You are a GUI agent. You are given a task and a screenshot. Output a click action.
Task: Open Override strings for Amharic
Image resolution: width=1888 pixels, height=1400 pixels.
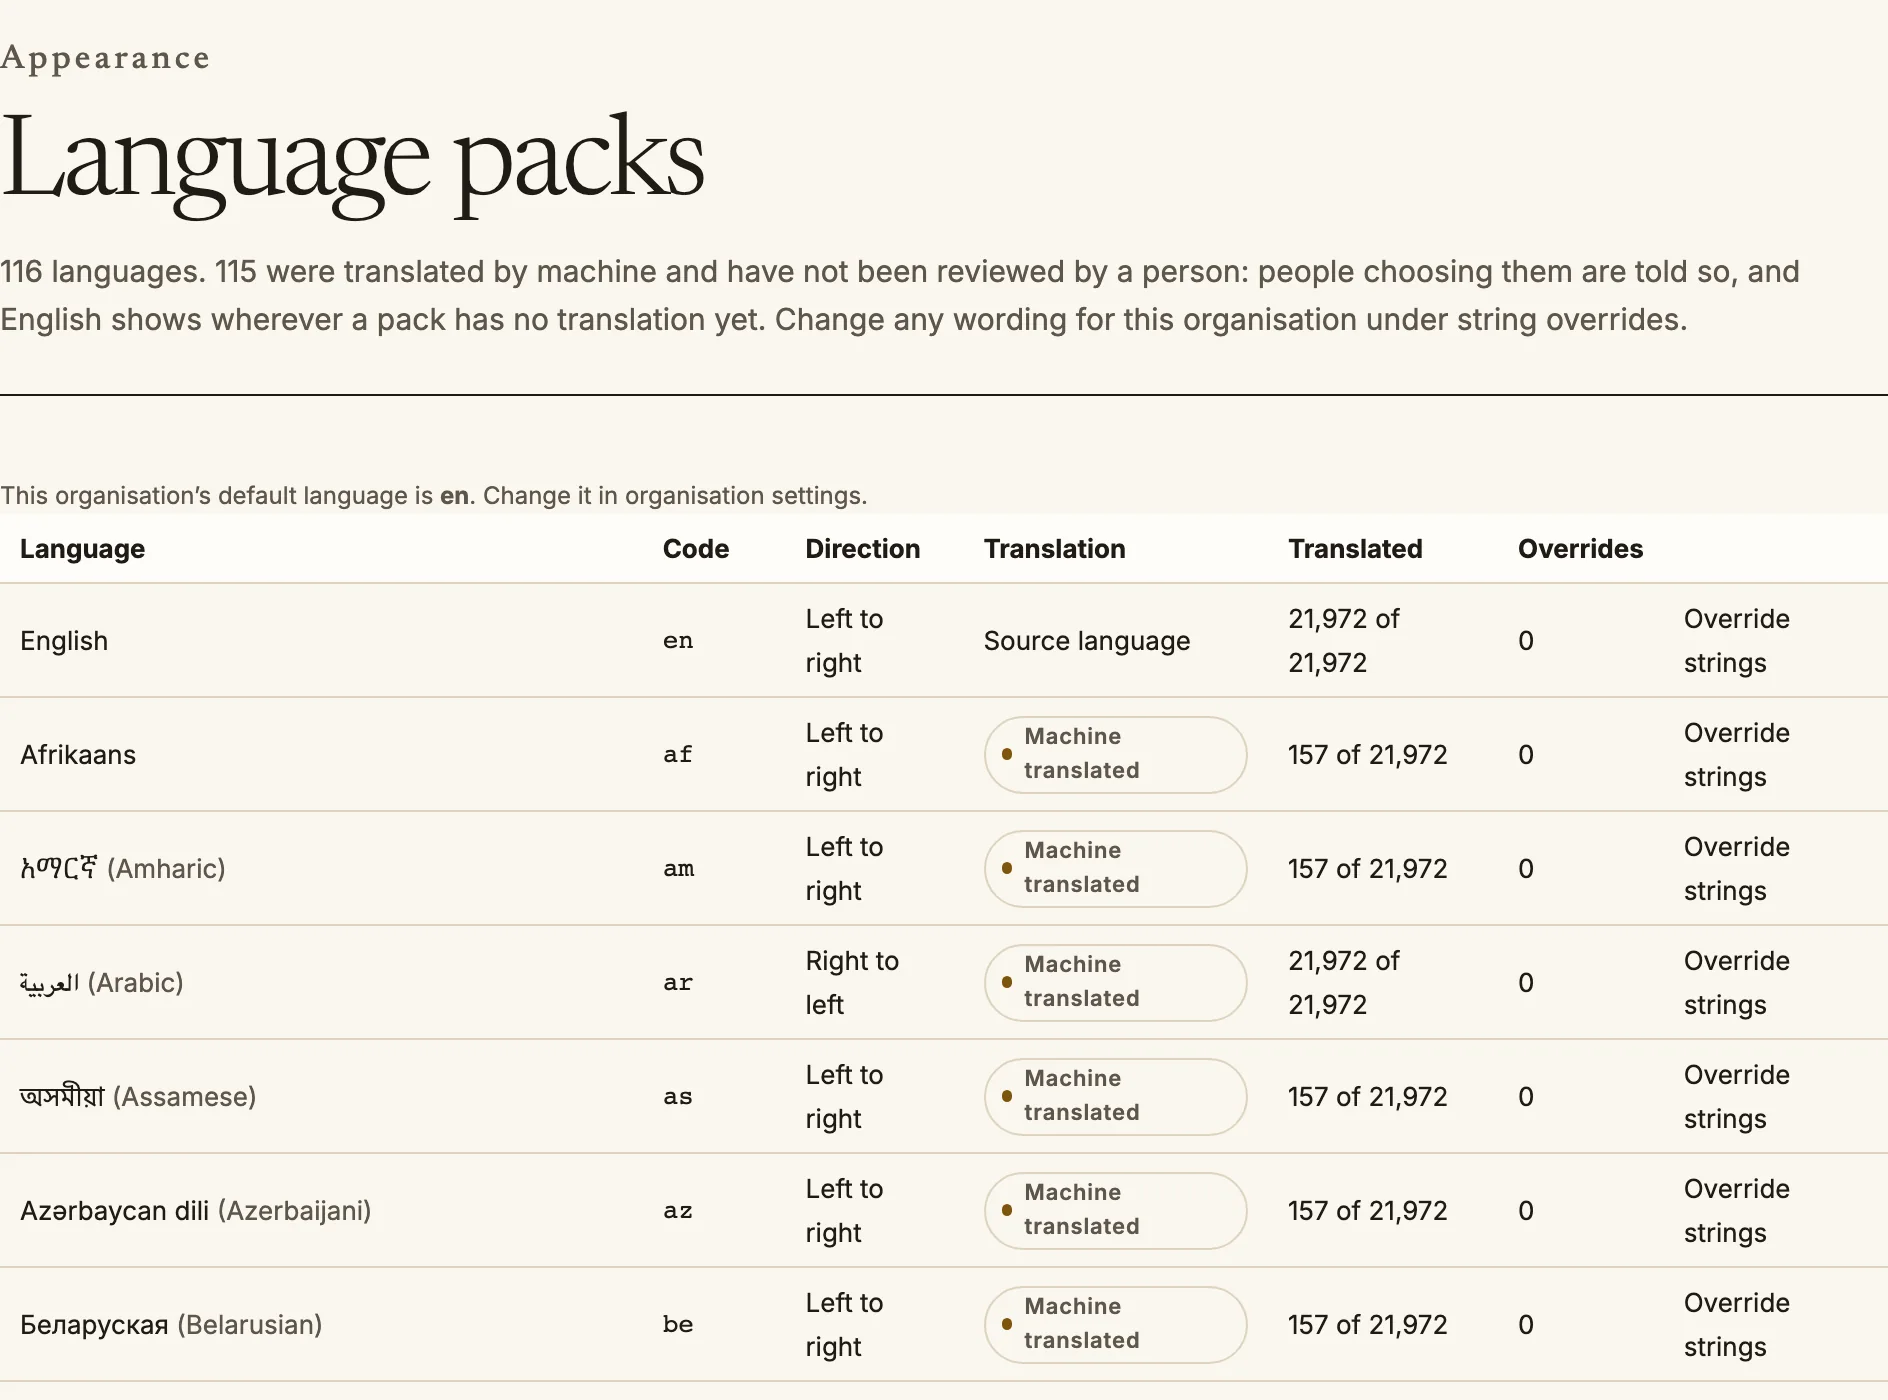coord(1736,869)
